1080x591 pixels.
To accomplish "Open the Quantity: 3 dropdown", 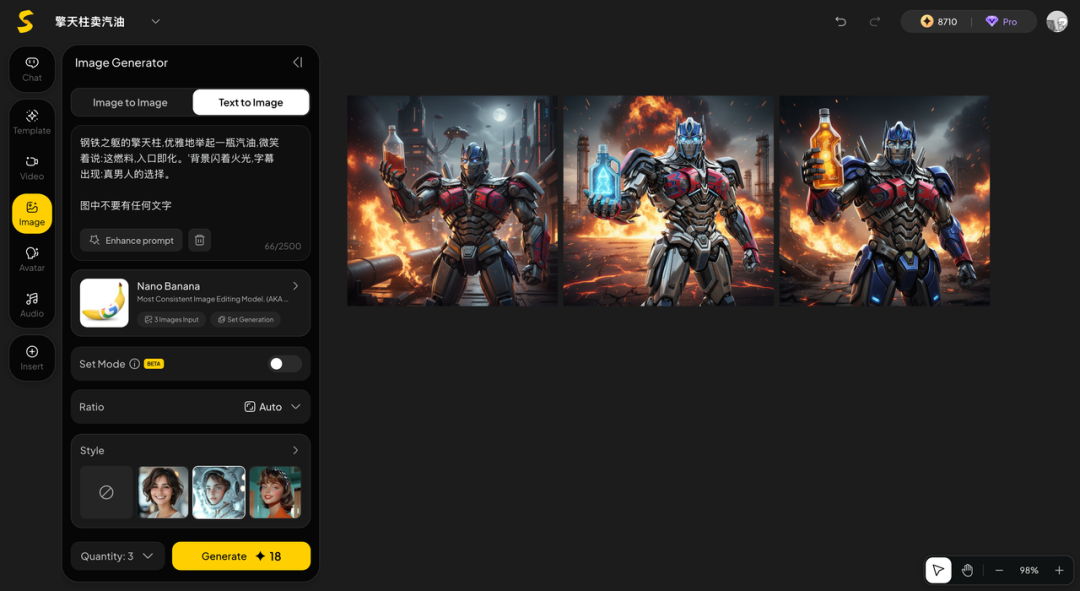I will click(118, 556).
